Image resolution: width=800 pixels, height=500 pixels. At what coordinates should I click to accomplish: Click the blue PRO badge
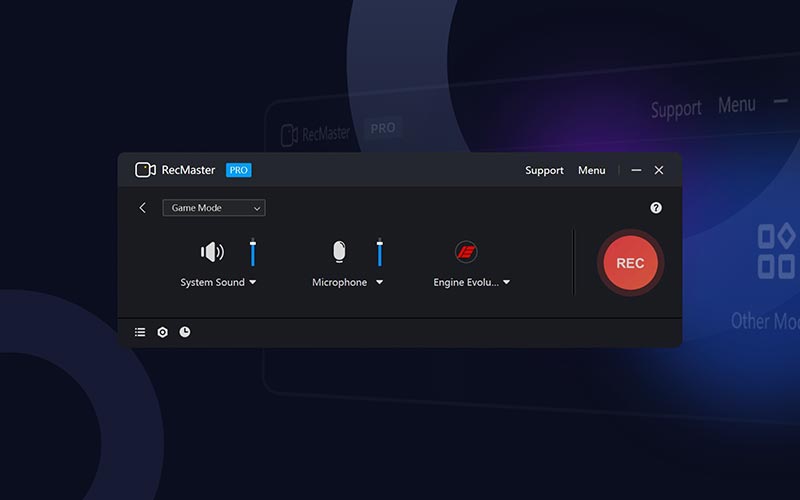coord(238,170)
